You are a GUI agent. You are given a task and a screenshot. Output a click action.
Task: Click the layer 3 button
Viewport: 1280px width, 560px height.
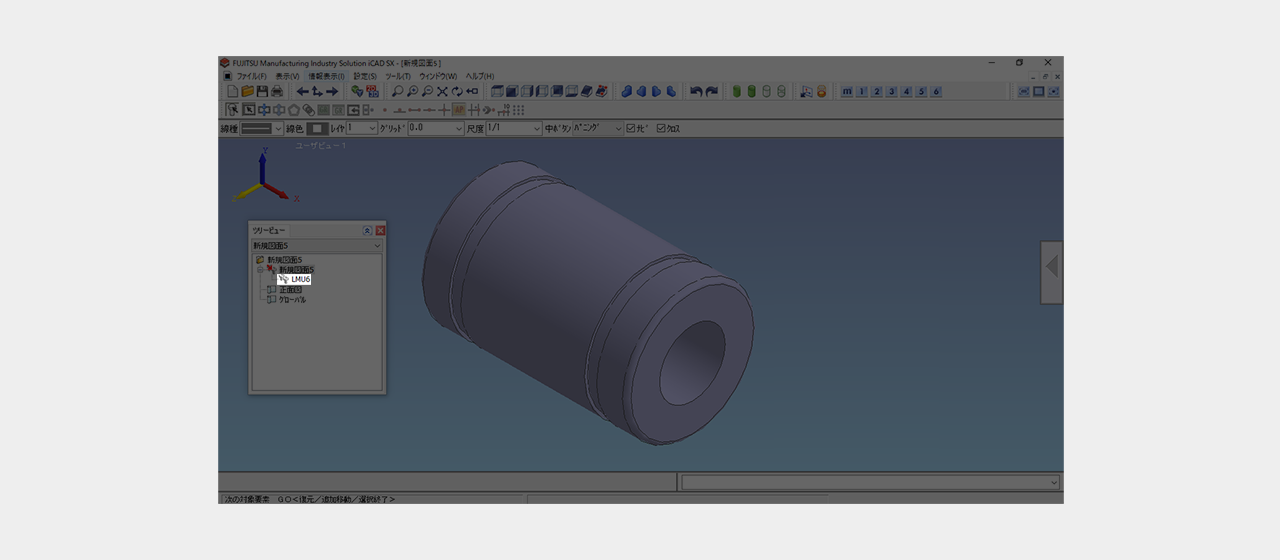892,92
